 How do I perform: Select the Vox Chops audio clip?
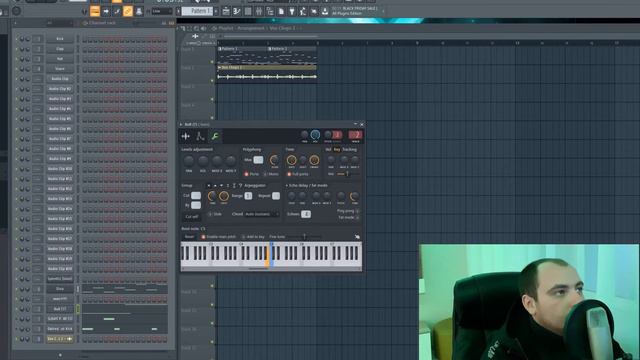[267, 73]
